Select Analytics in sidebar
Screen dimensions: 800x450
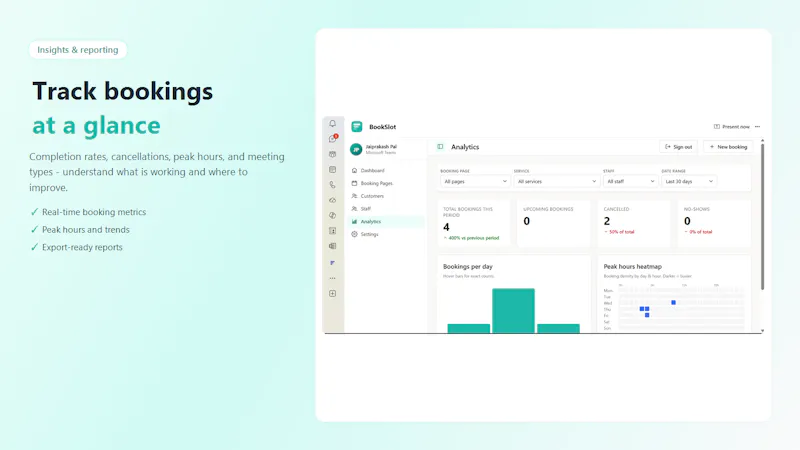tap(386, 221)
